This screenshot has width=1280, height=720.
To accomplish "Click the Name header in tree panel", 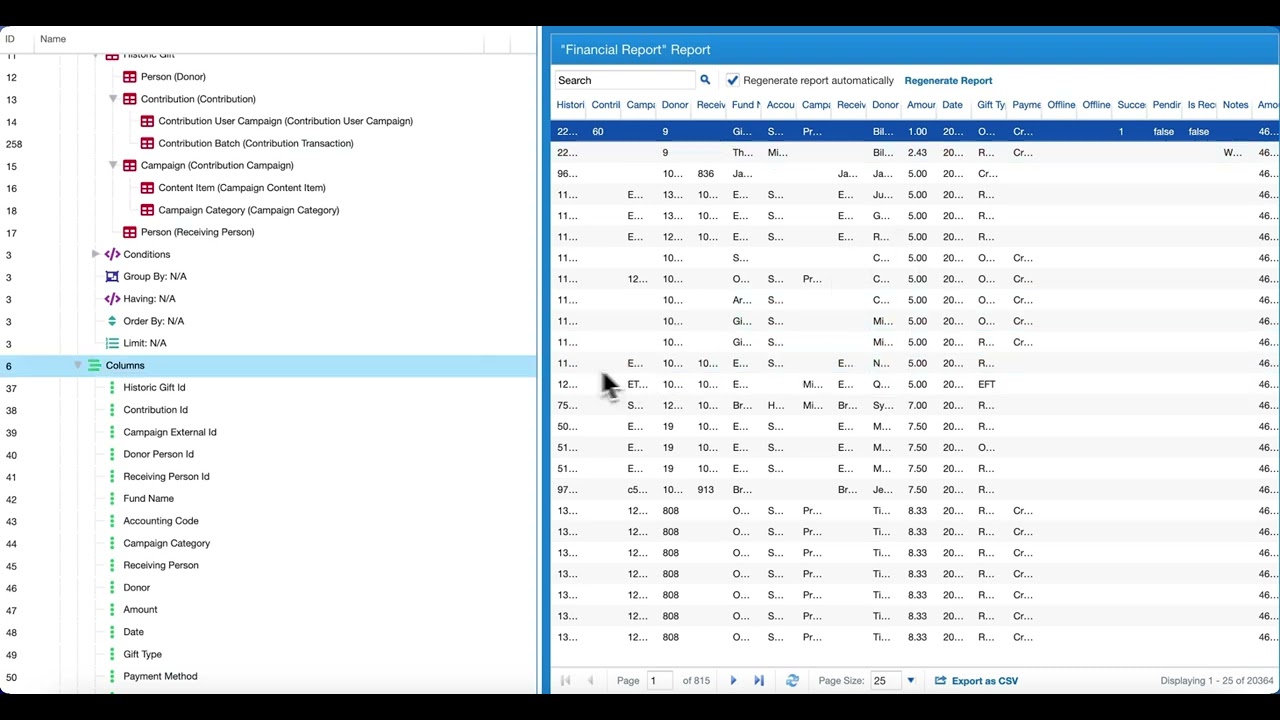I will click(x=53, y=39).
